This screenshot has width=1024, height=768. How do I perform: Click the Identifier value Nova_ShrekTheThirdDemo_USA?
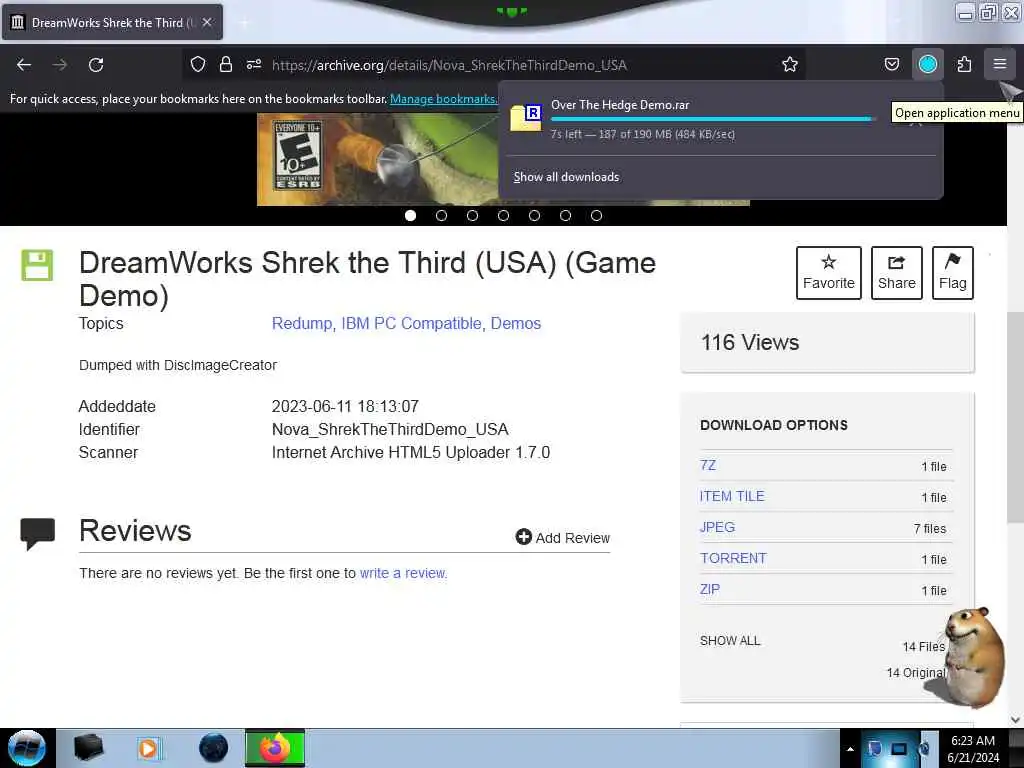pos(390,429)
